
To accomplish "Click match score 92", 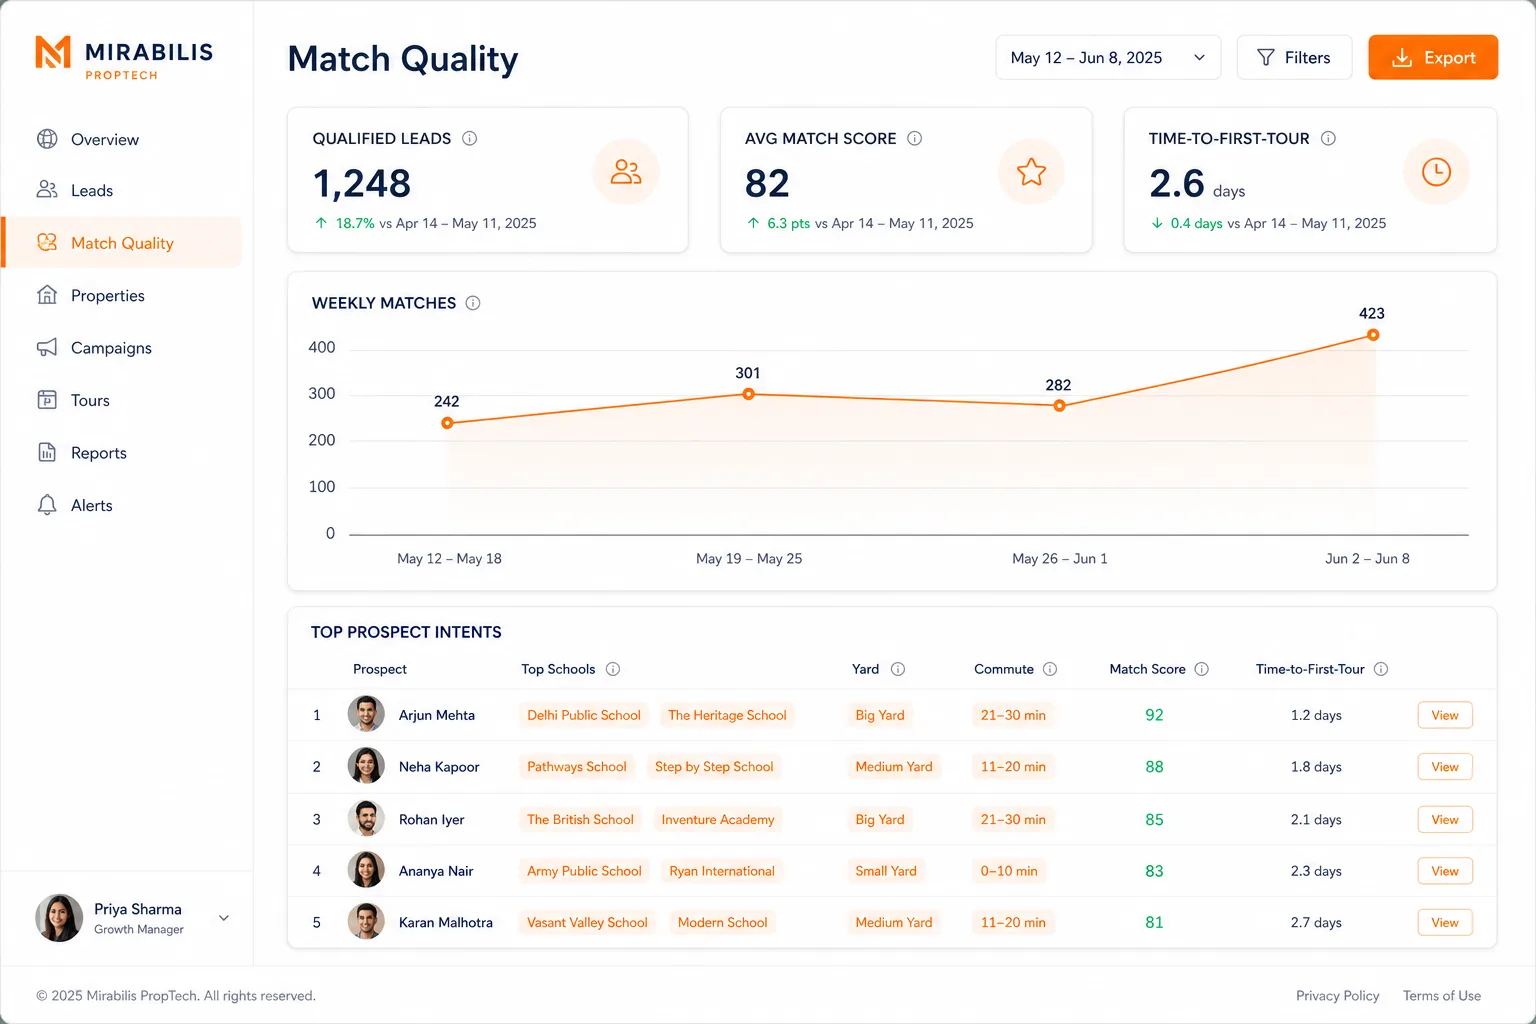I will [1154, 715].
